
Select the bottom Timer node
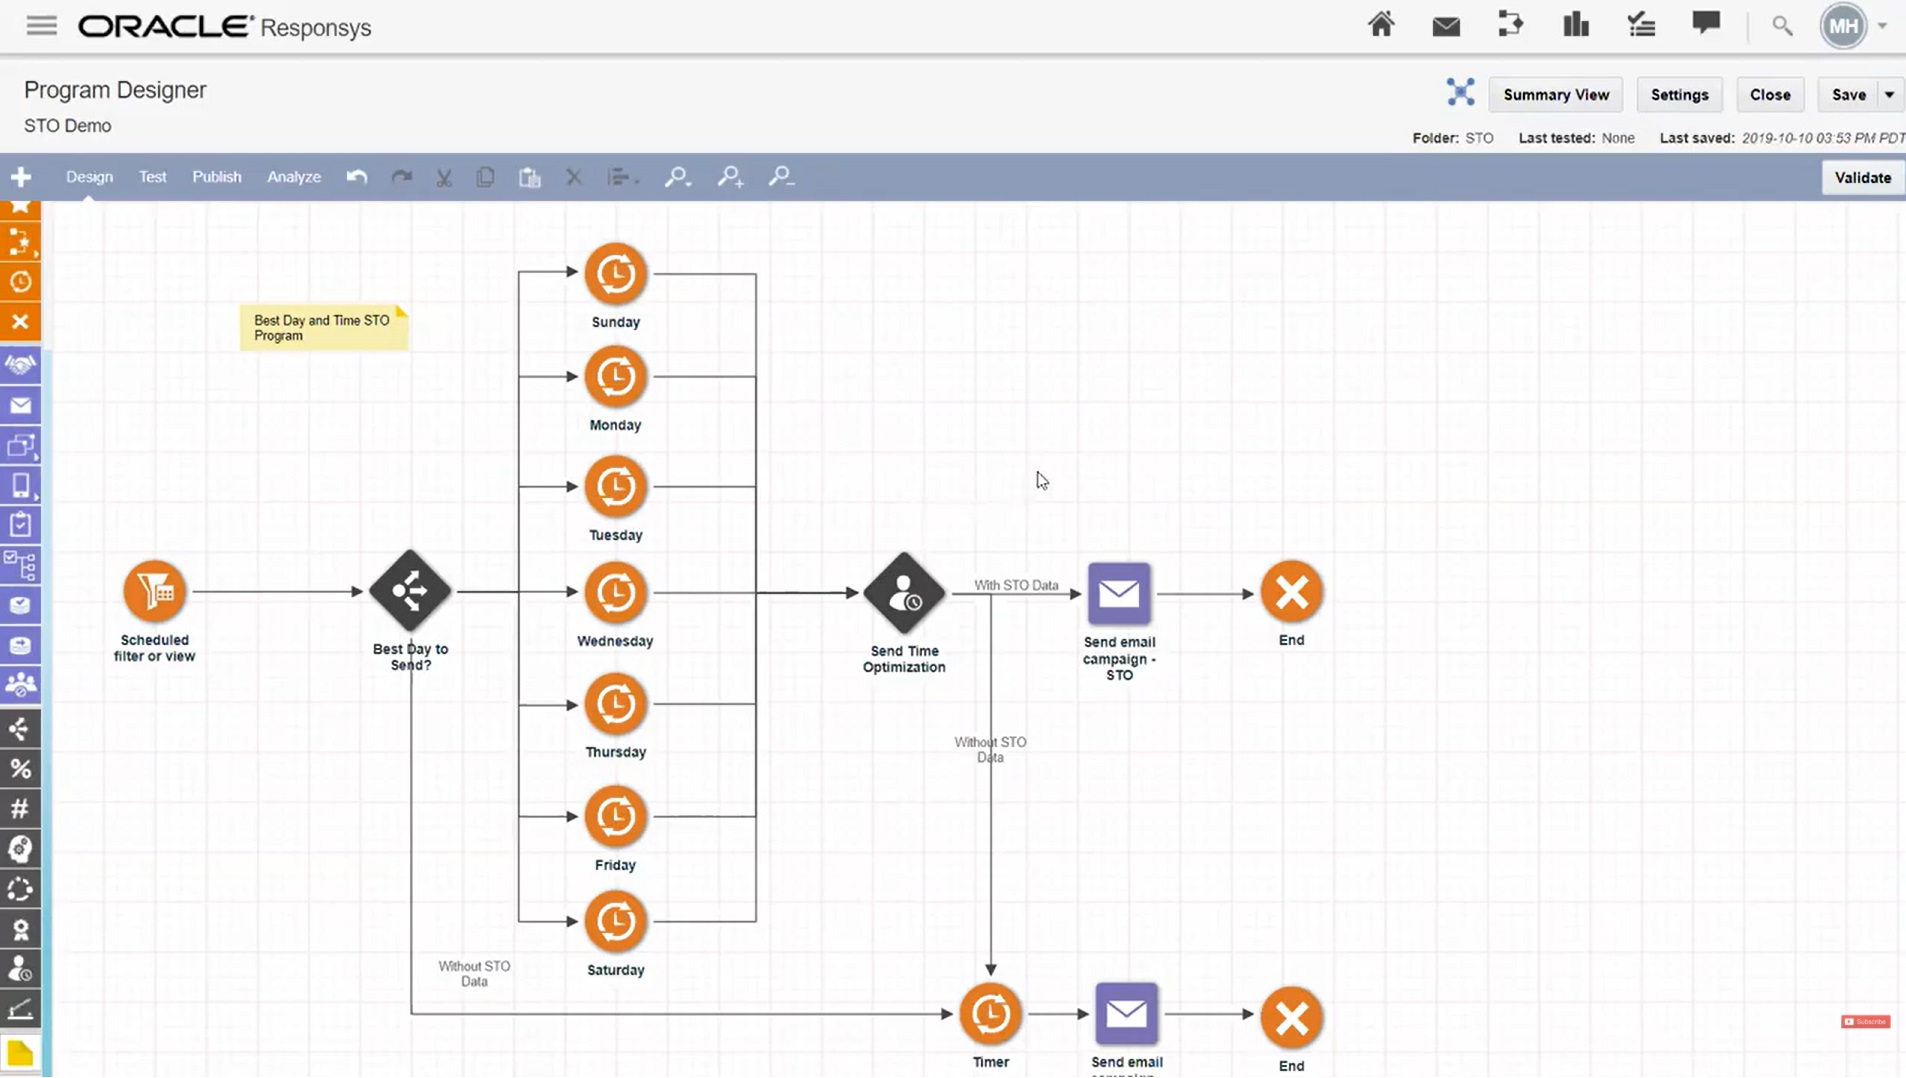[990, 1014]
